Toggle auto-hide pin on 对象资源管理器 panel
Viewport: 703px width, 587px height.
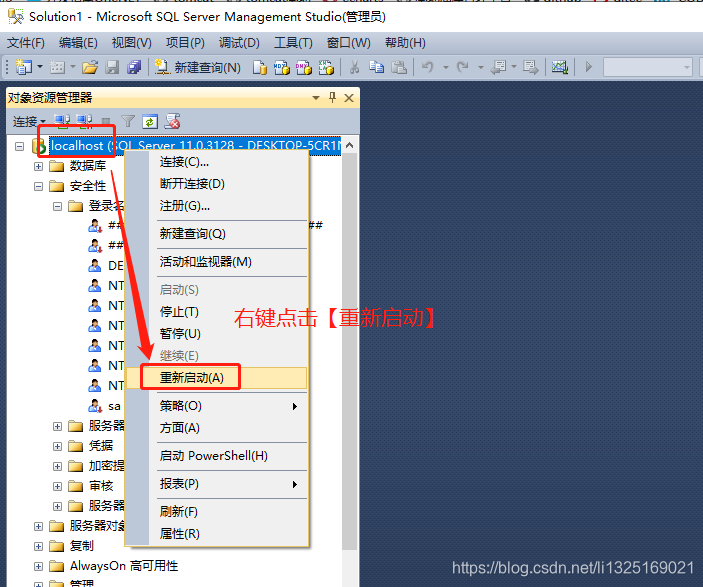click(332, 97)
